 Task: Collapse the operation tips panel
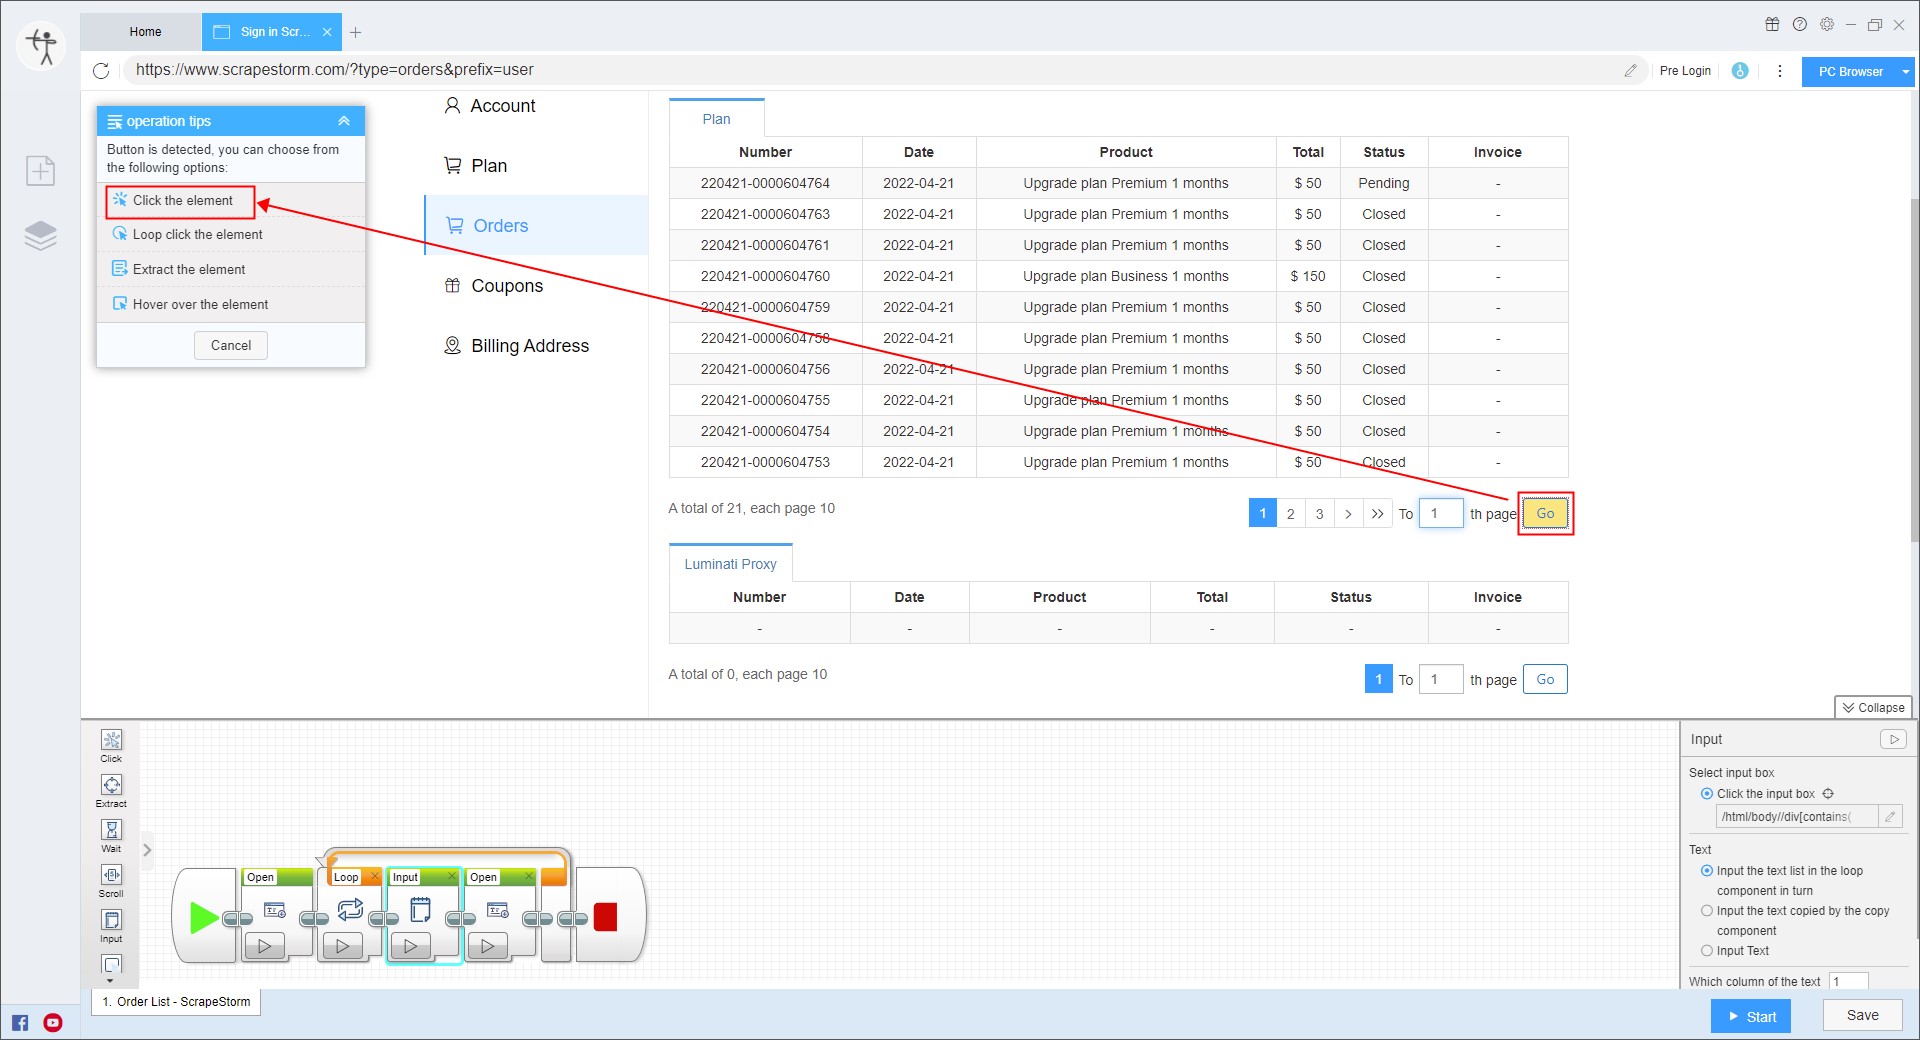pyautogui.click(x=343, y=121)
